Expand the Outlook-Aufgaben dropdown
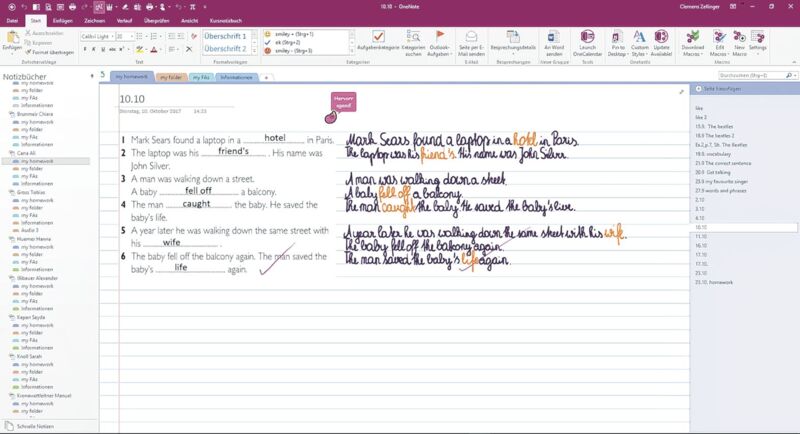Screen dimensions: 800x434 (x=439, y=42)
